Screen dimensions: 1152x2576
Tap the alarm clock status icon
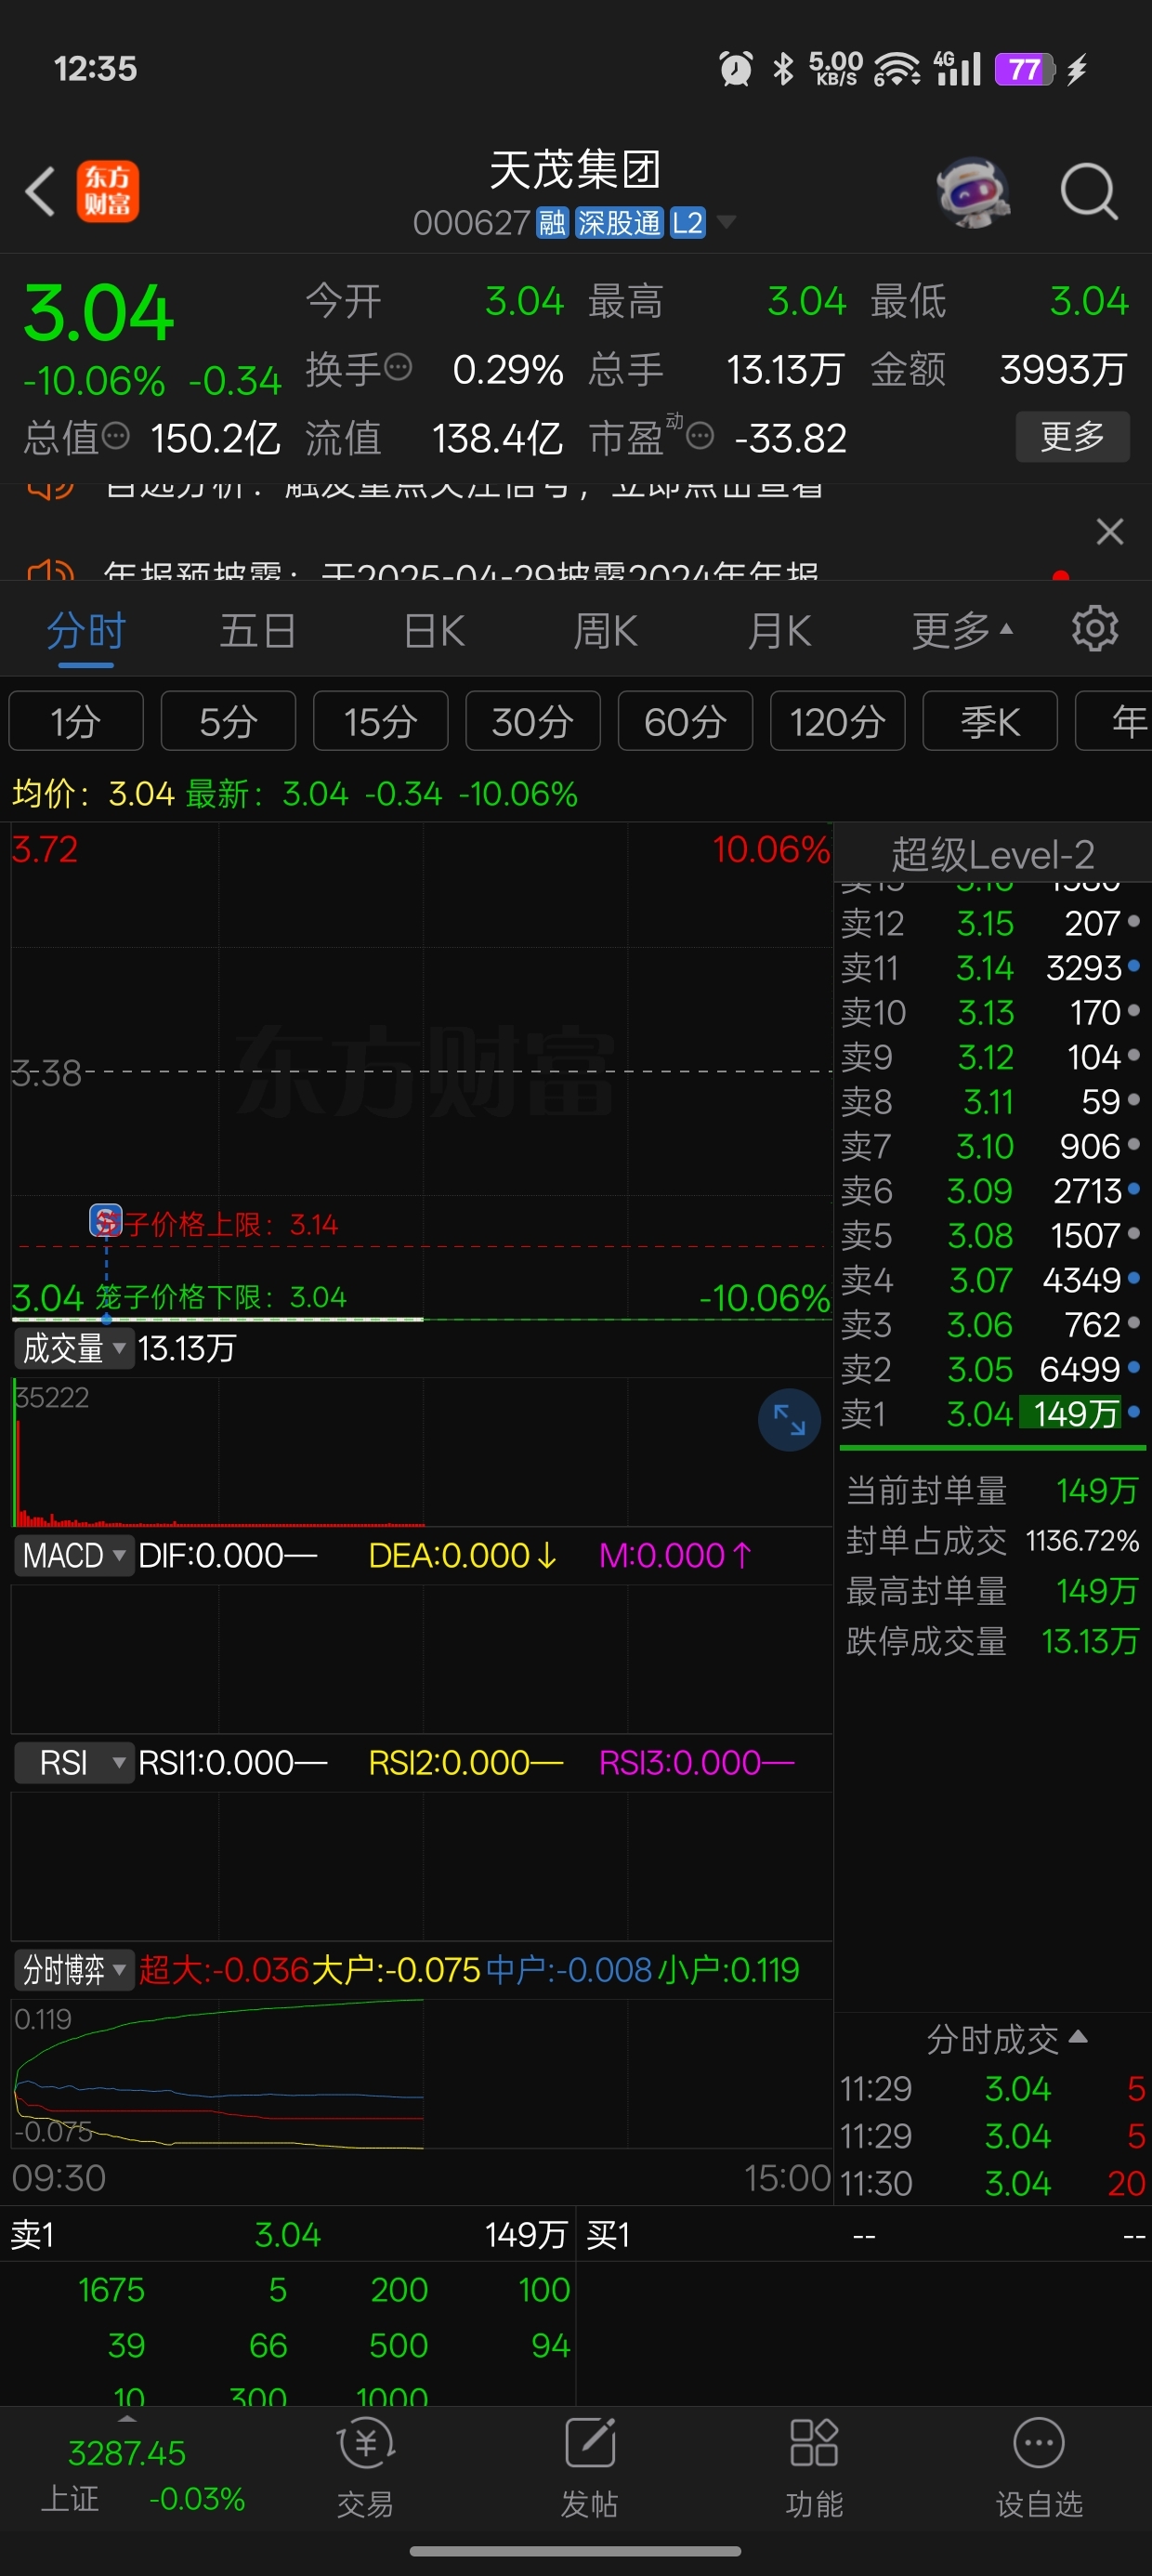[736, 69]
